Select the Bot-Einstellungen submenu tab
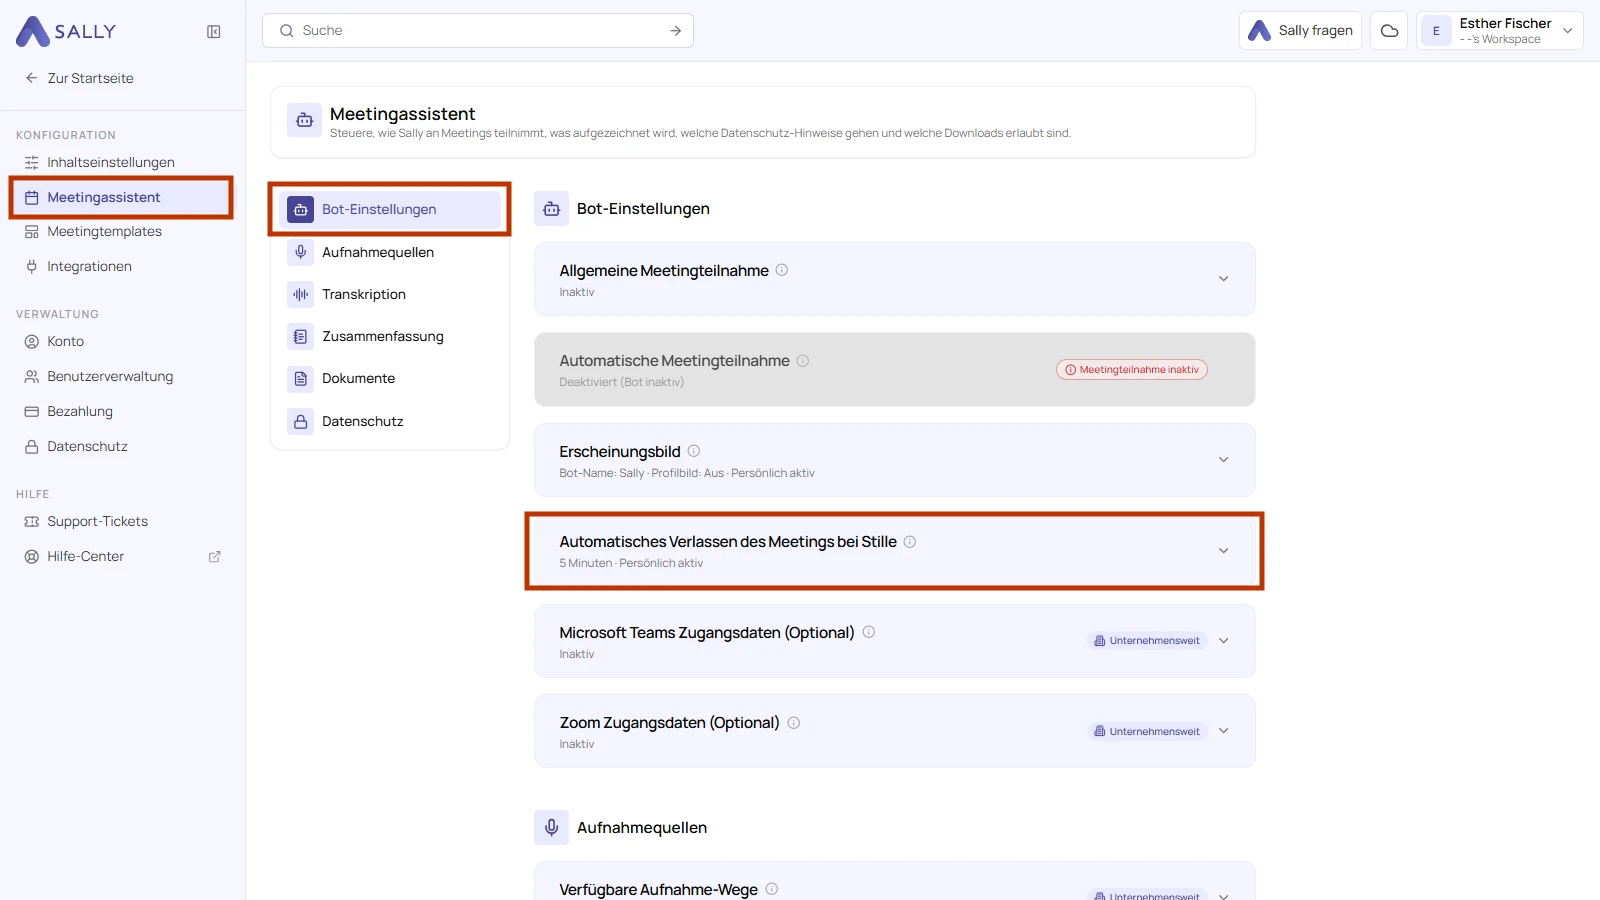The width and height of the screenshot is (1600, 900). (x=390, y=209)
